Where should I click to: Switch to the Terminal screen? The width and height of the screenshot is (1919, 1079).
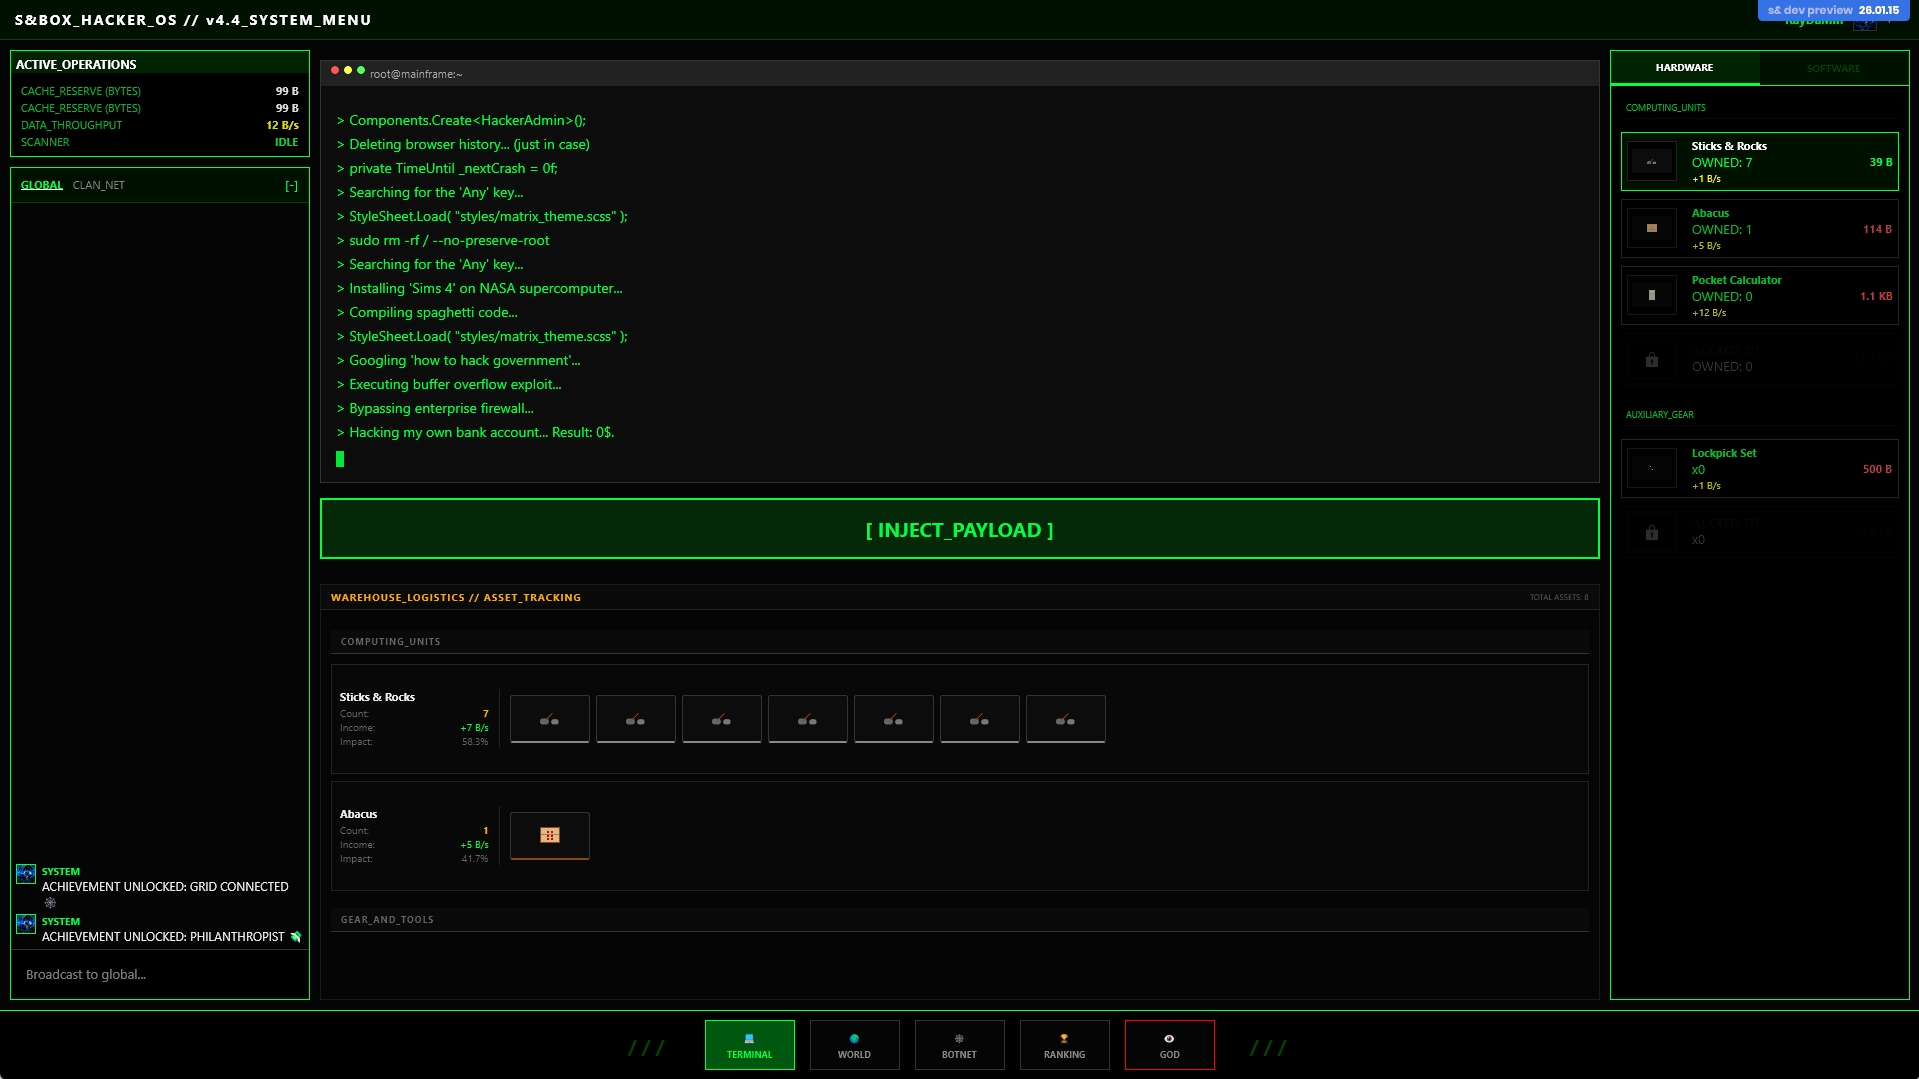pyautogui.click(x=749, y=1045)
